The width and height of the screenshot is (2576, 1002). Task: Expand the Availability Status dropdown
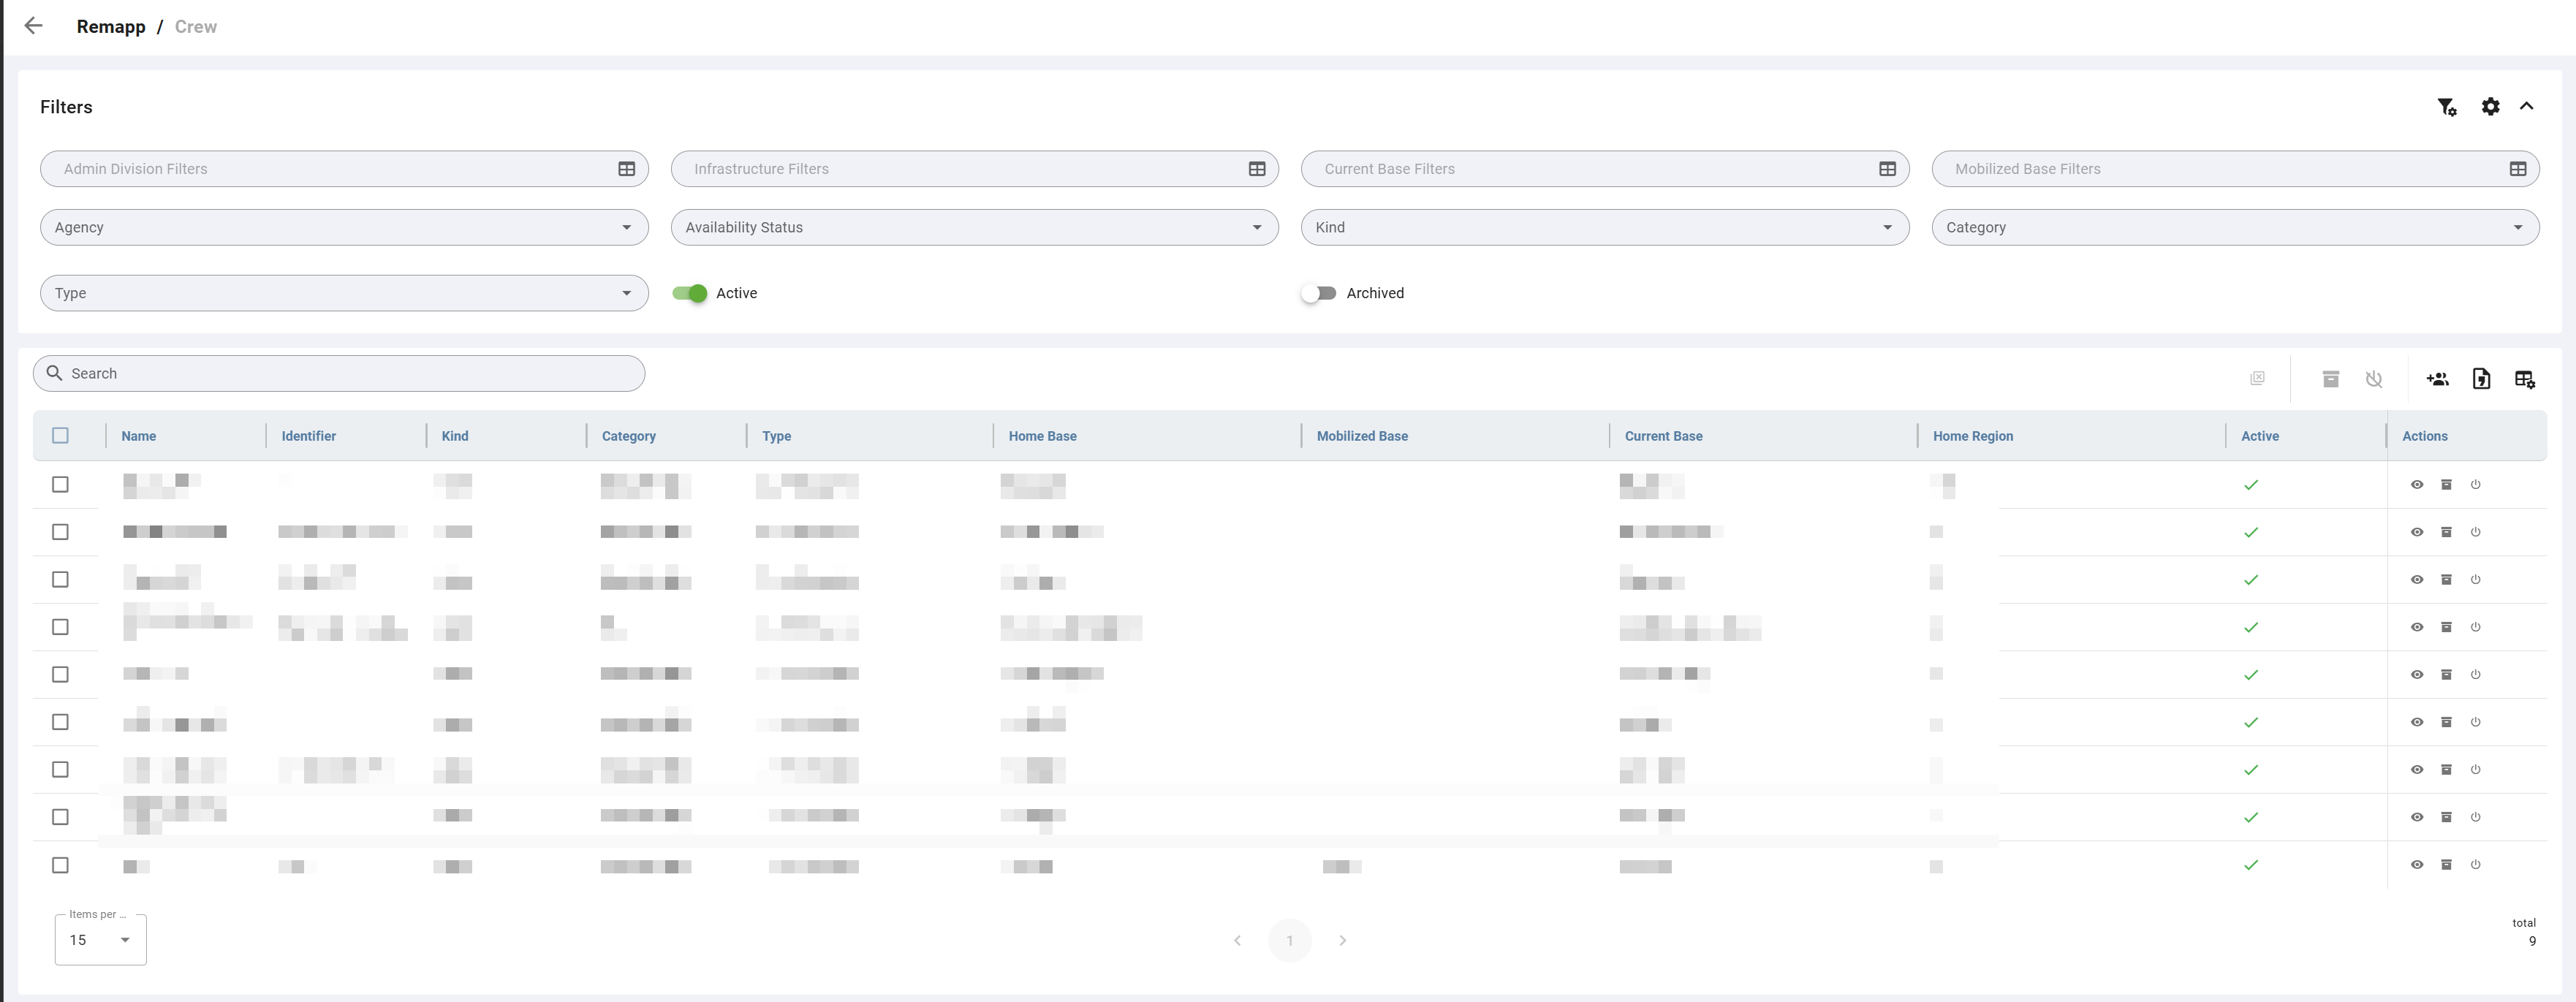[x=974, y=228]
